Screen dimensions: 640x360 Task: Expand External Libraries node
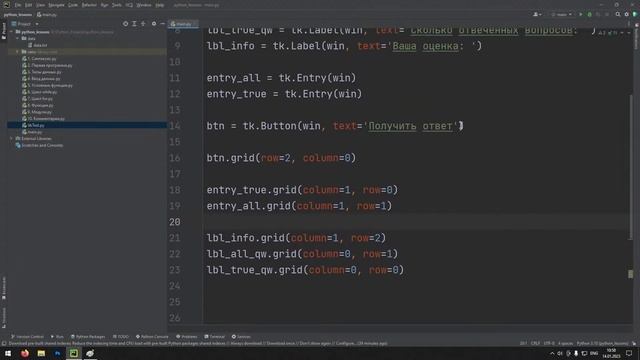click(x=12, y=138)
